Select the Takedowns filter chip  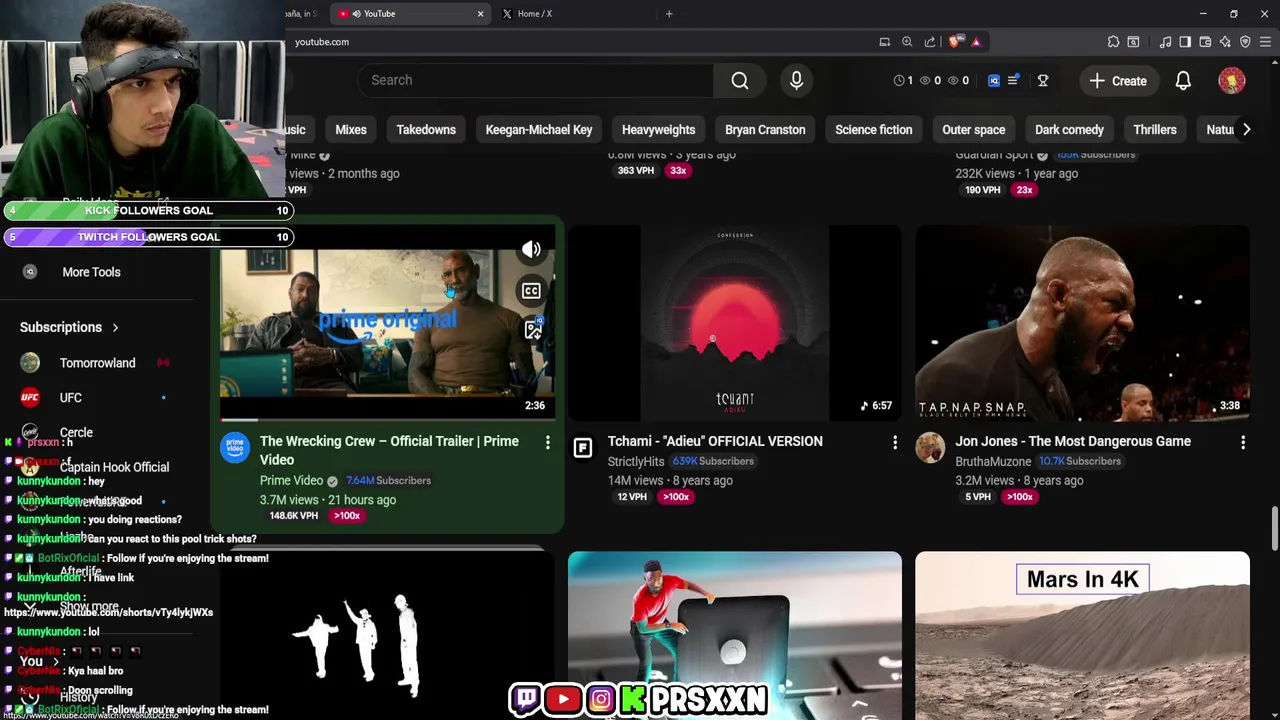(426, 130)
